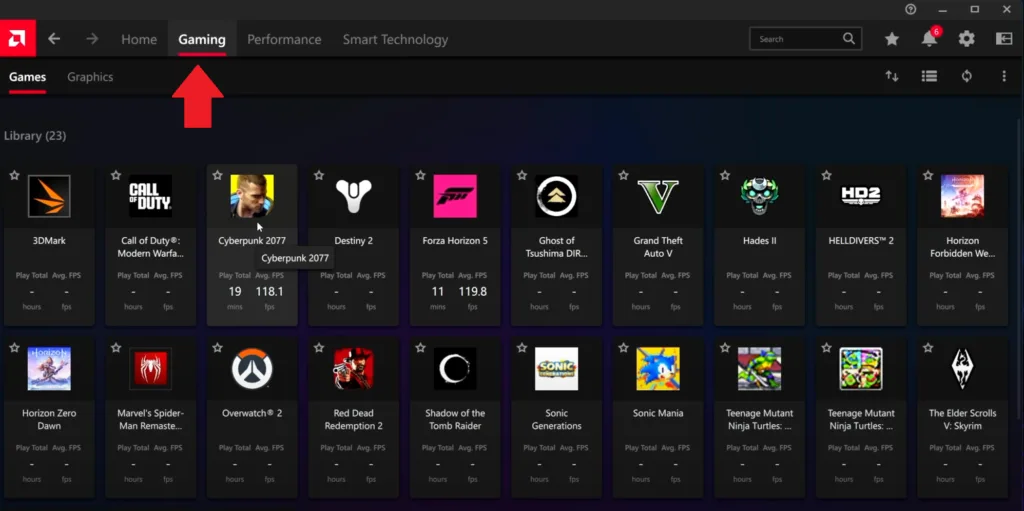Favorite Forza Horizon 5 with its star

tap(421, 176)
